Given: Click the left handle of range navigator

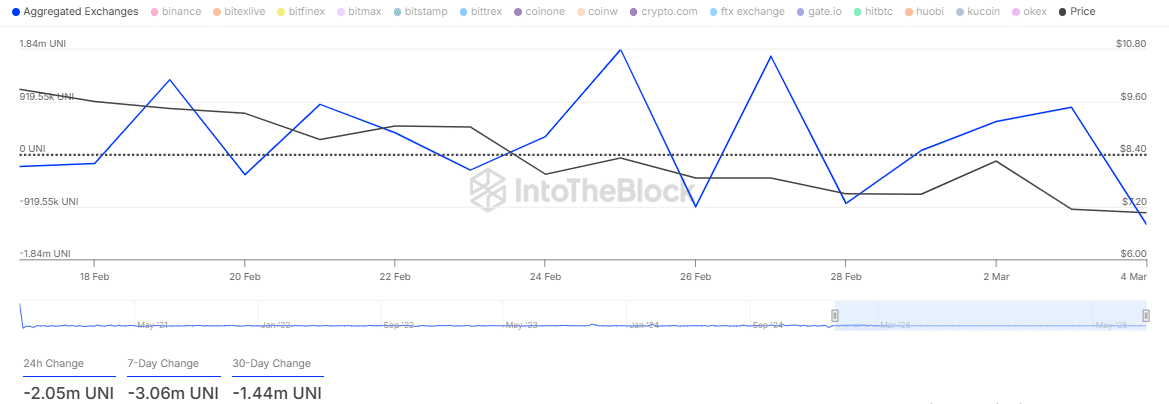Looking at the screenshot, I should pyautogui.click(x=835, y=316).
